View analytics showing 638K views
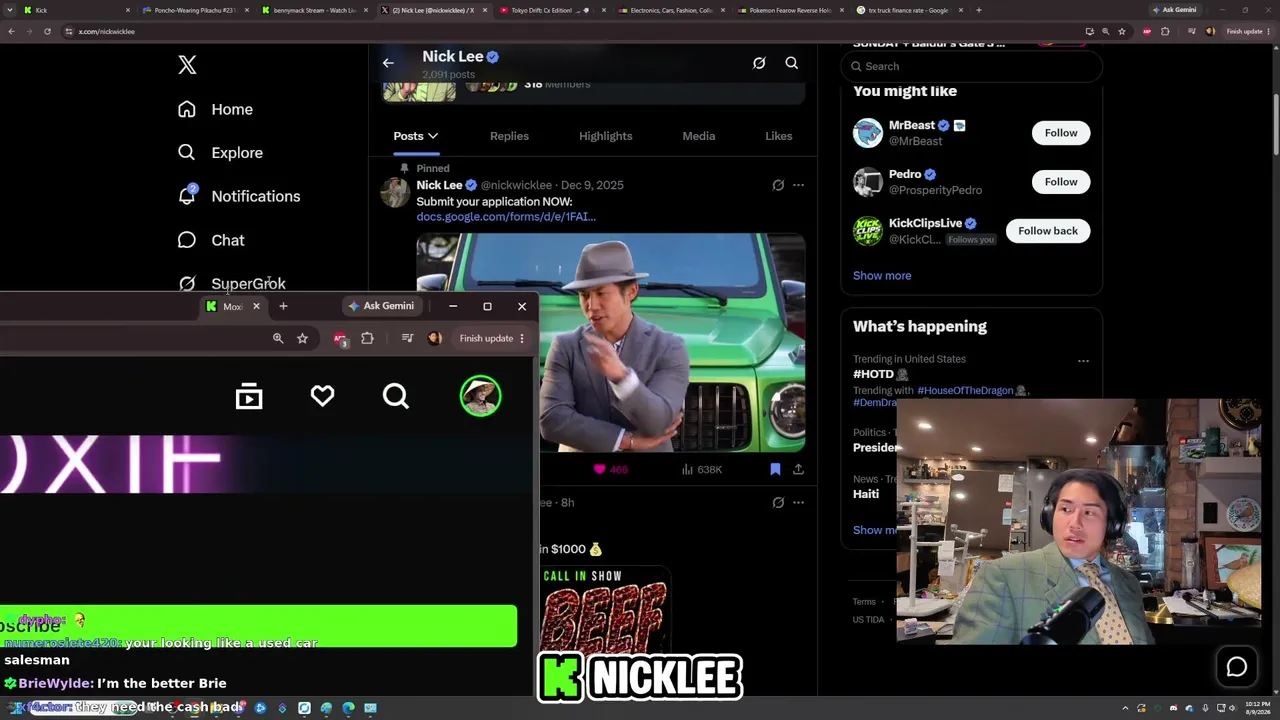Viewport: 1280px width, 720px height. [702, 469]
